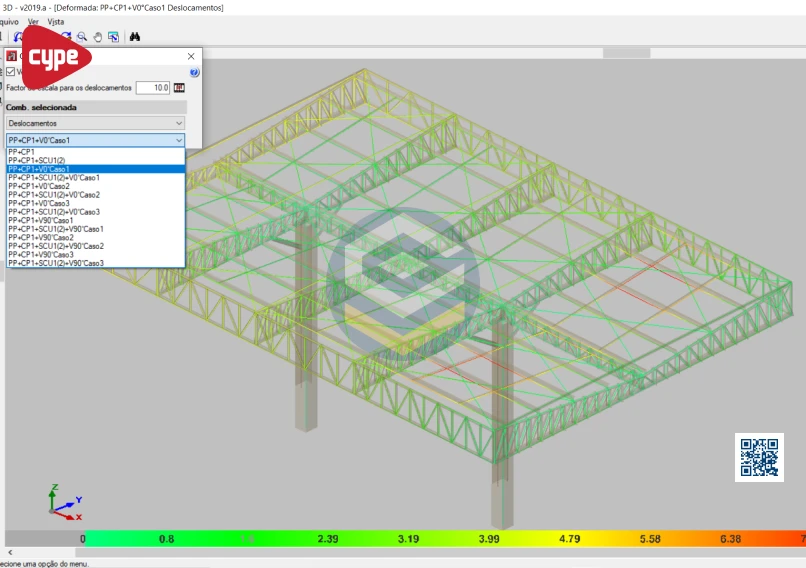Click the displacement scale factor input field
The width and height of the screenshot is (806, 568).
pyautogui.click(x=153, y=88)
